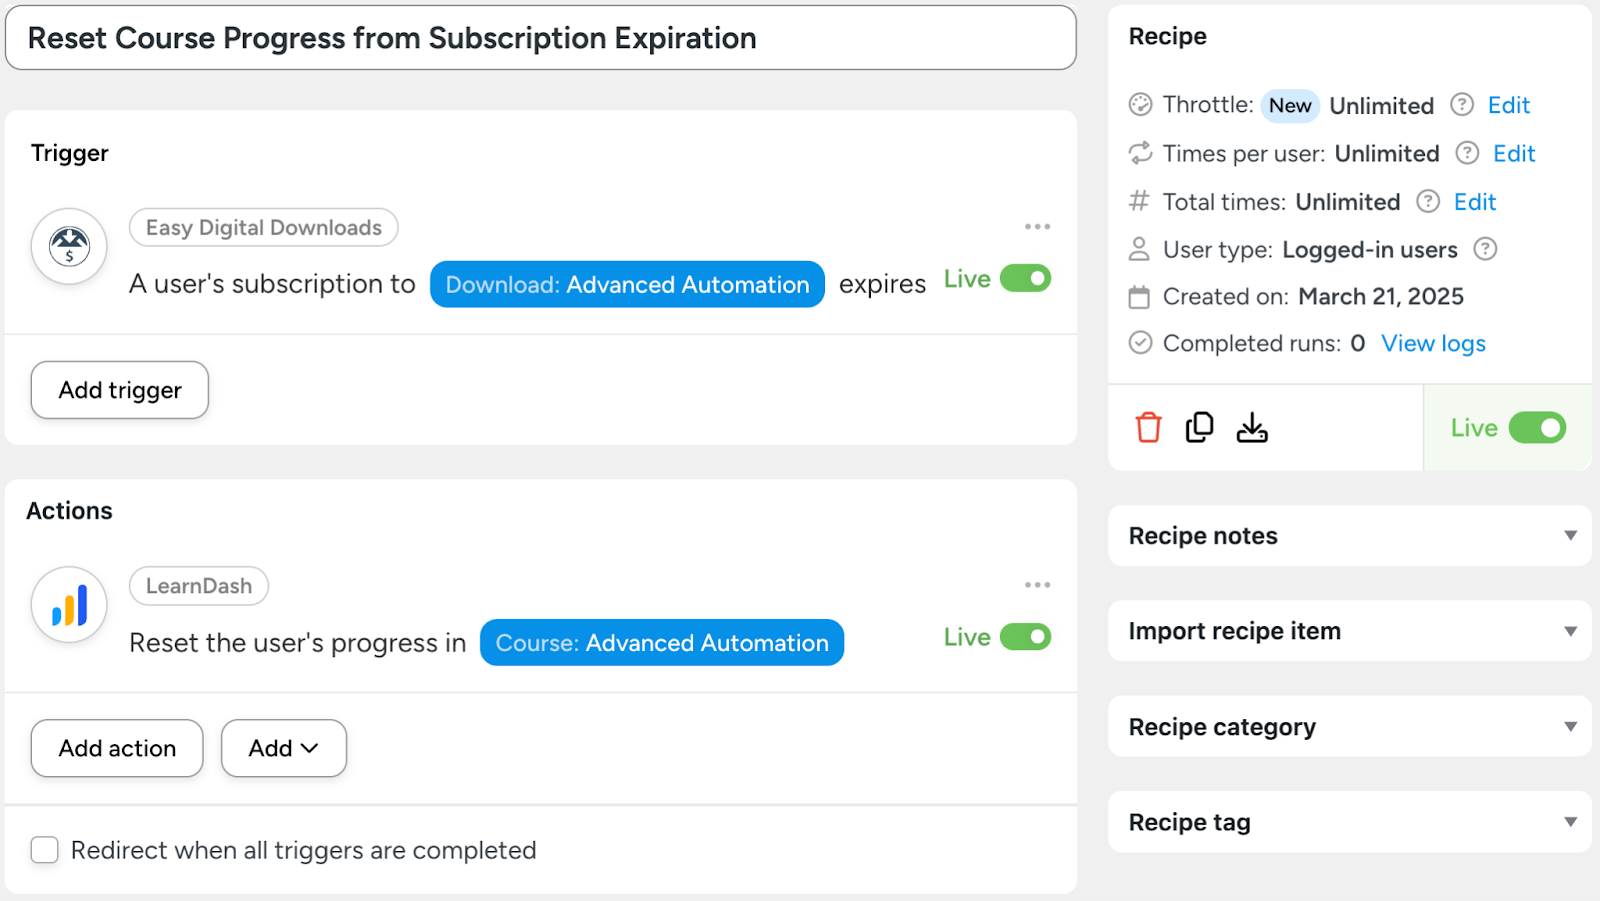The width and height of the screenshot is (1600, 901).
Task: Click help icon beside User type
Action: (1486, 249)
